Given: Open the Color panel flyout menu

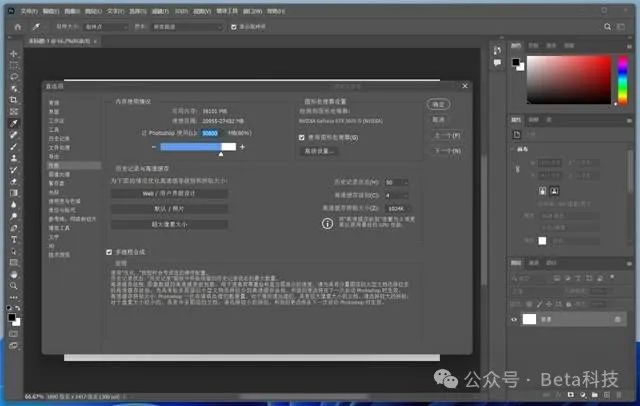Looking at the screenshot, I should (x=629, y=47).
